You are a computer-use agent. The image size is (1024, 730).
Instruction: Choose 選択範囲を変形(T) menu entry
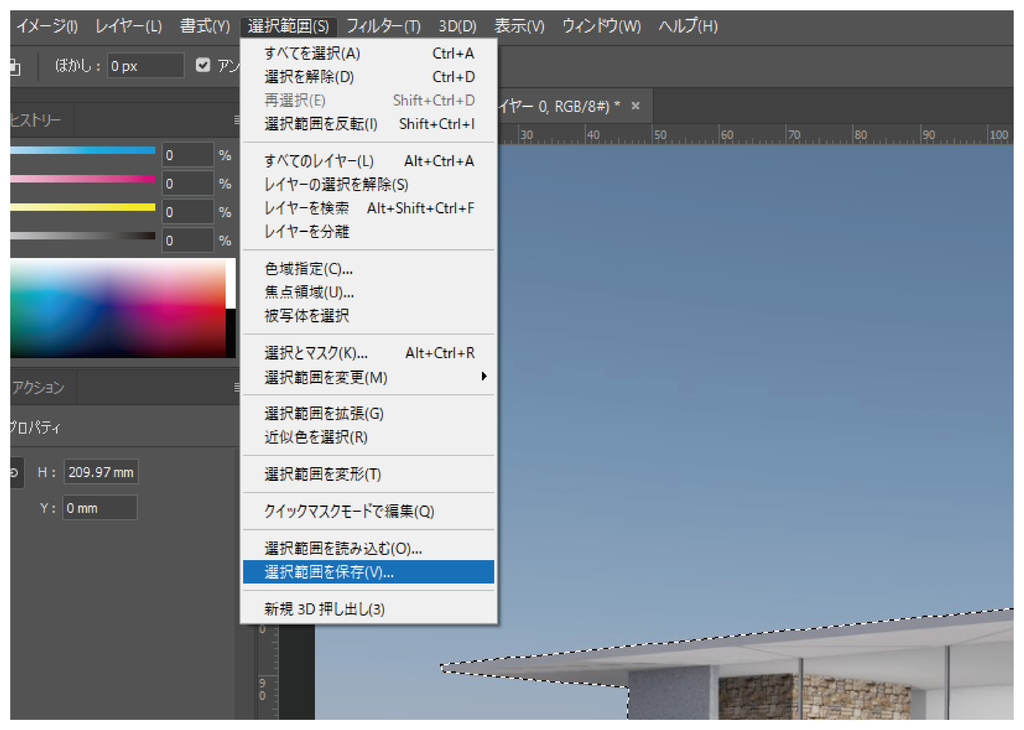(369, 475)
